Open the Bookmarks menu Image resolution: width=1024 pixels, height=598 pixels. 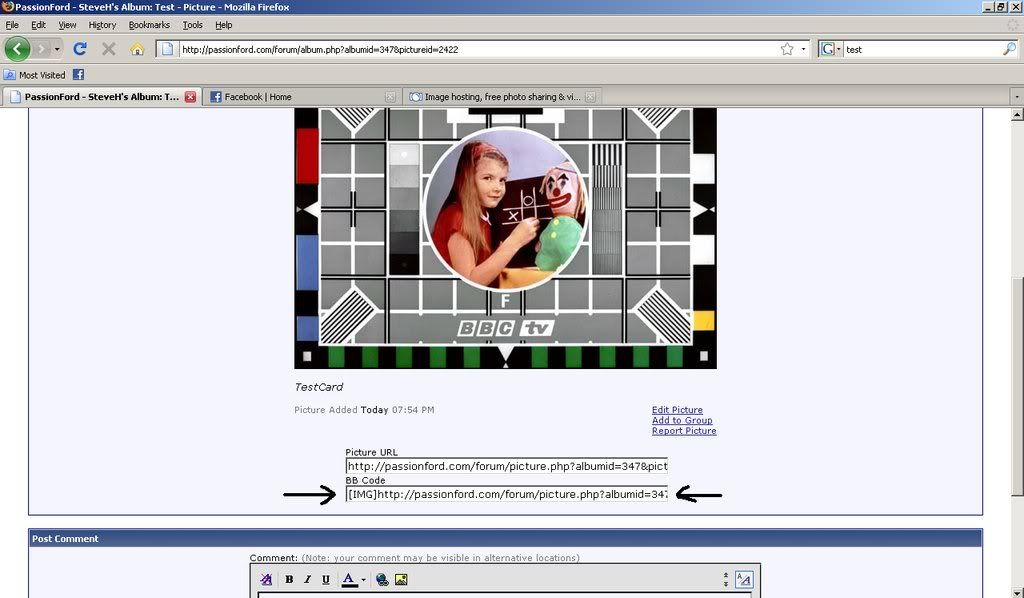tap(149, 25)
